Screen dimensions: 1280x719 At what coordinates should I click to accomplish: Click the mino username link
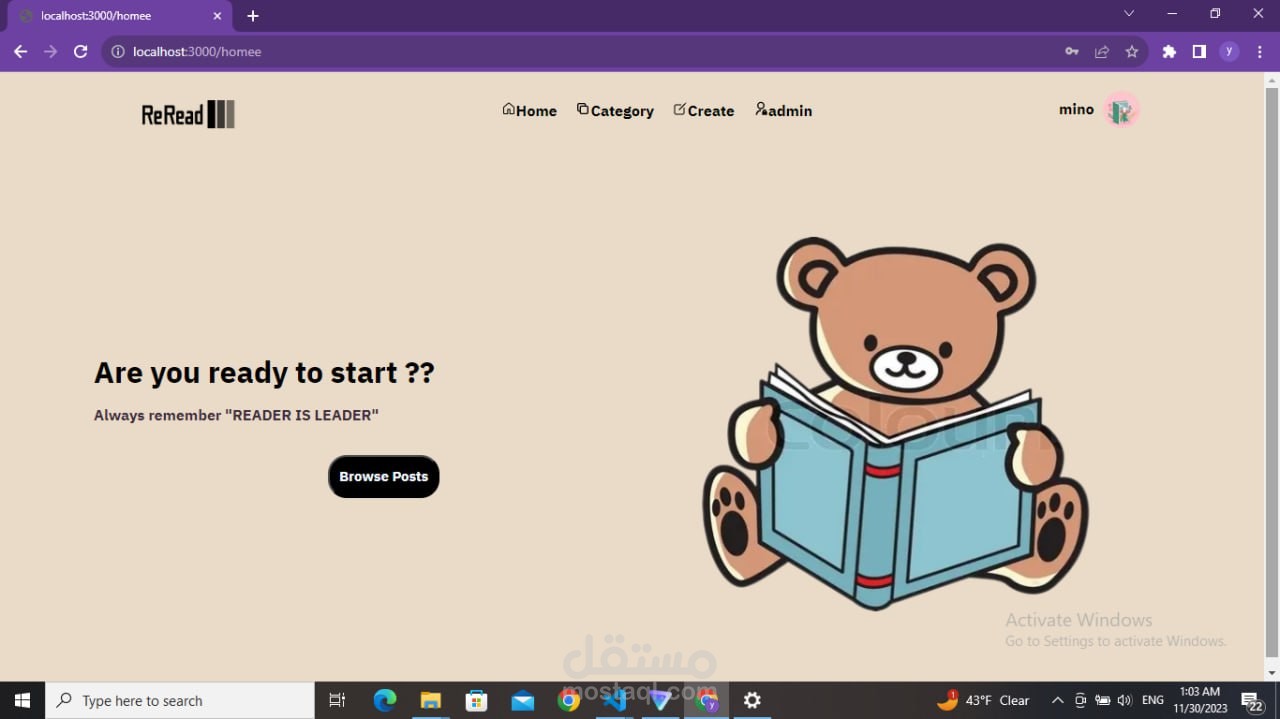1076,109
